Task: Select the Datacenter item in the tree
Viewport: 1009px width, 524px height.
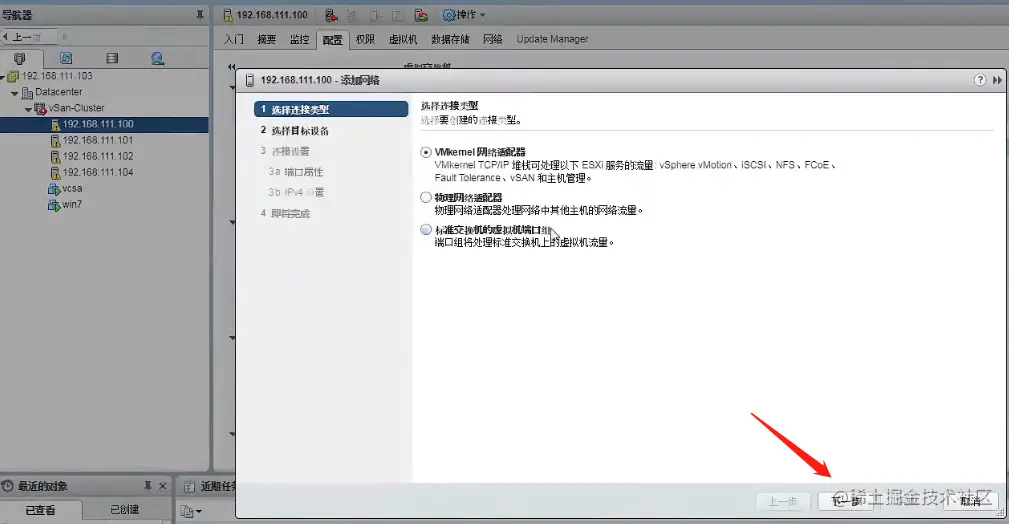Action: click(59, 92)
